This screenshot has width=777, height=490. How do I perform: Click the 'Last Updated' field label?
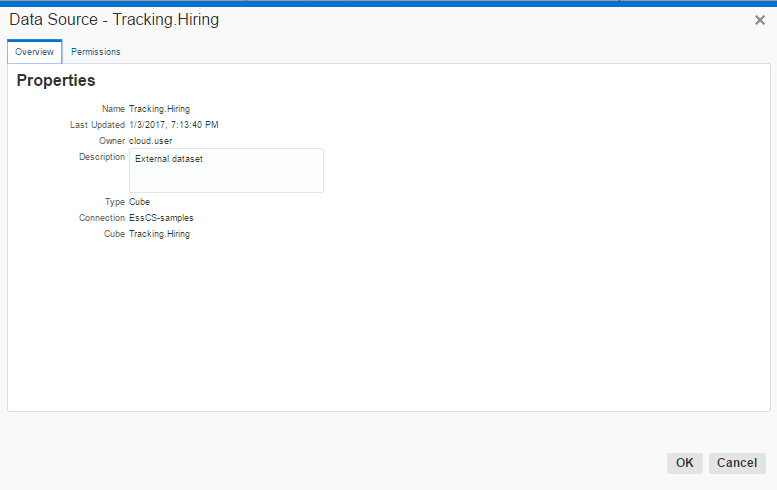click(97, 125)
